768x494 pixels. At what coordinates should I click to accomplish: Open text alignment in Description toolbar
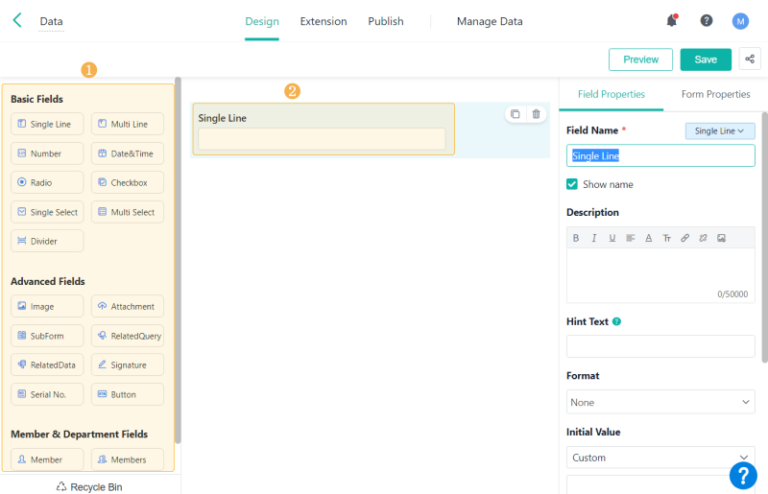pos(630,238)
